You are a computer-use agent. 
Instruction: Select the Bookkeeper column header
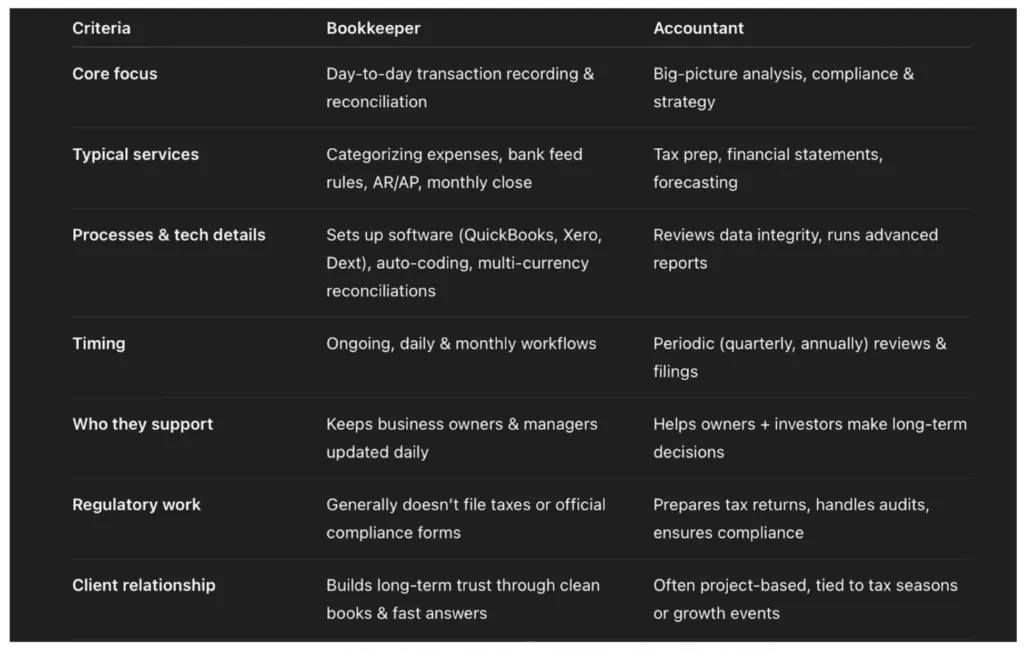tap(373, 28)
